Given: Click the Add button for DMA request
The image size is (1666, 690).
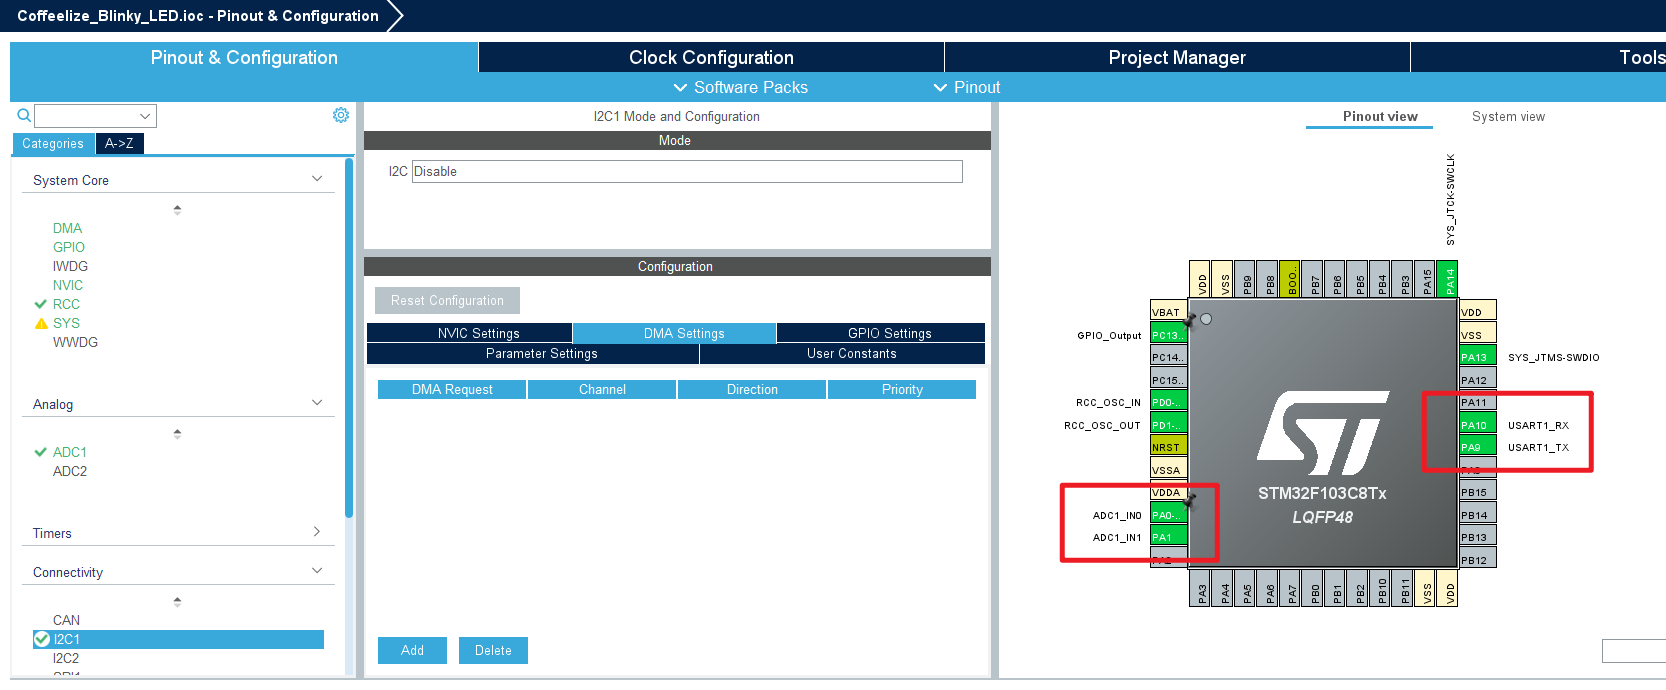Looking at the screenshot, I should click(412, 650).
